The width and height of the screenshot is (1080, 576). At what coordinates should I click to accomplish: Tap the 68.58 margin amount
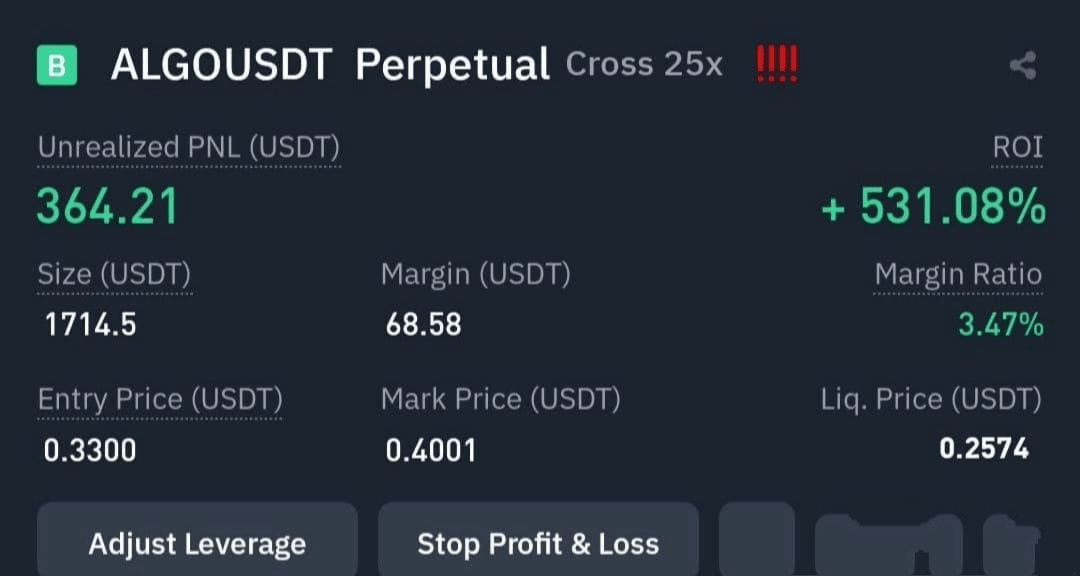coord(423,325)
